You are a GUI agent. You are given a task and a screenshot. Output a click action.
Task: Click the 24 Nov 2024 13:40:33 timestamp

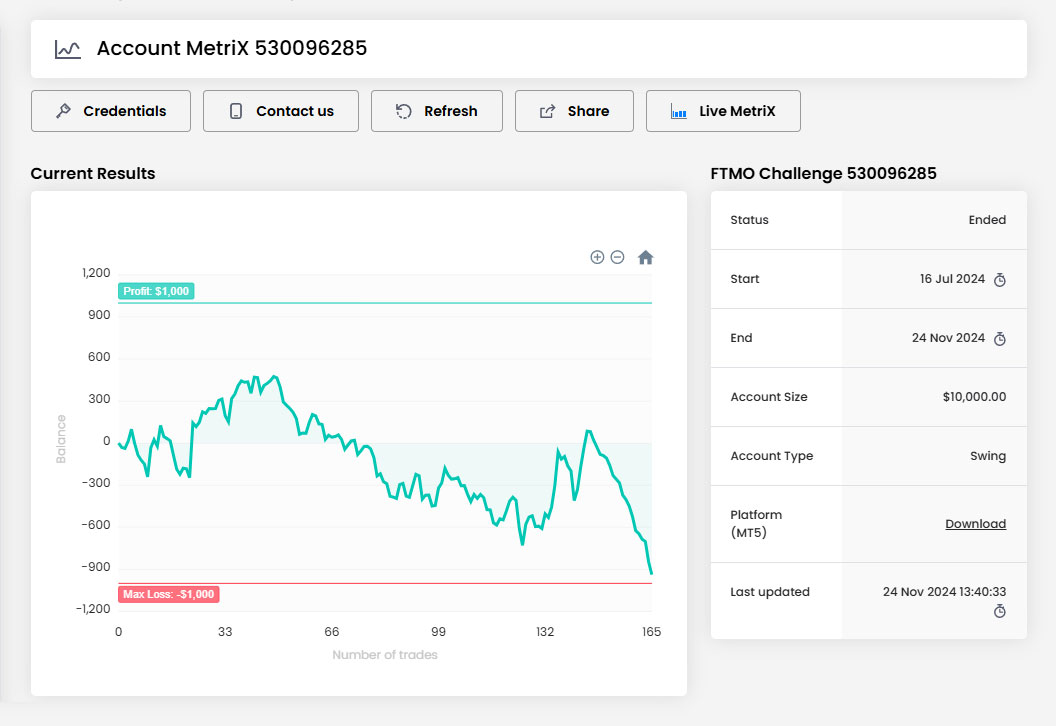point(944,591)
